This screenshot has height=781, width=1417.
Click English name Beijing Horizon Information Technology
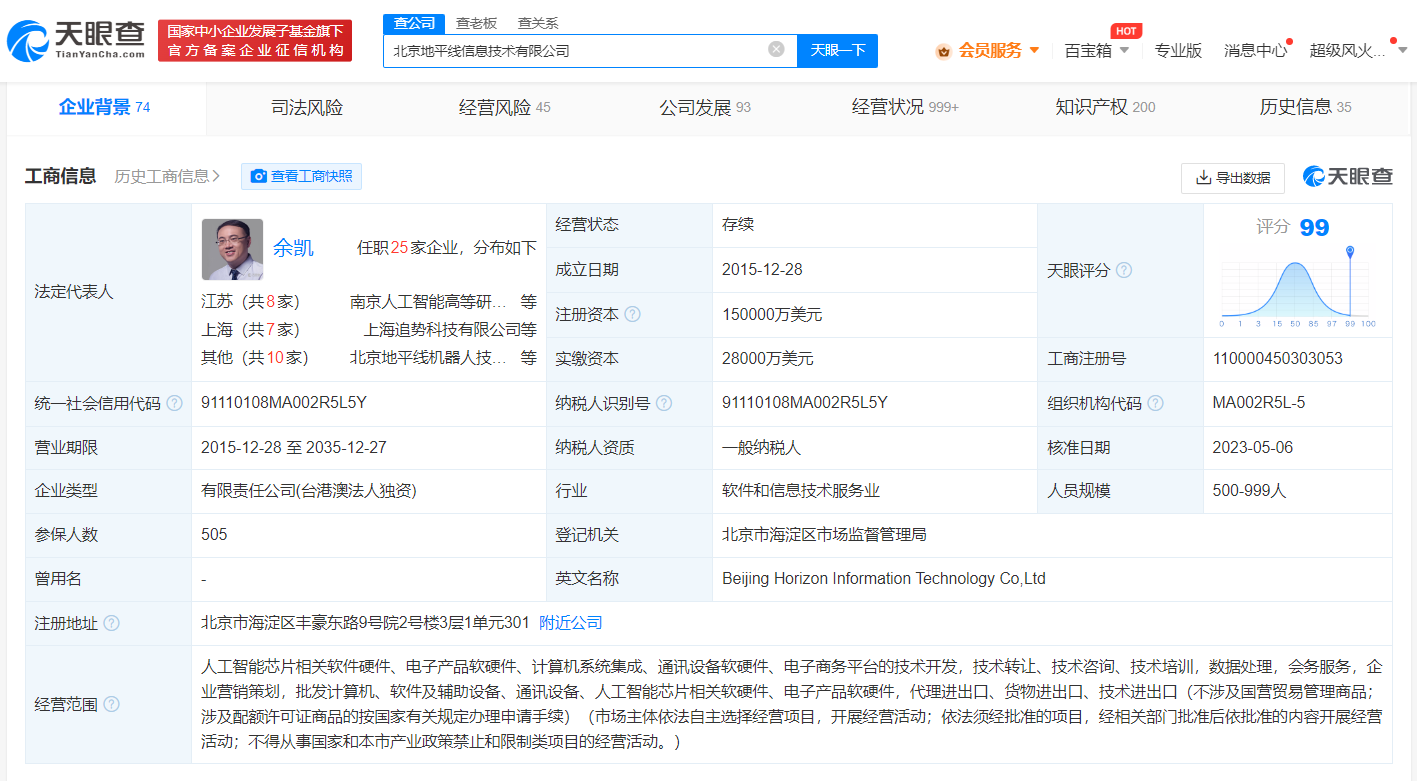tap(884, 579)
